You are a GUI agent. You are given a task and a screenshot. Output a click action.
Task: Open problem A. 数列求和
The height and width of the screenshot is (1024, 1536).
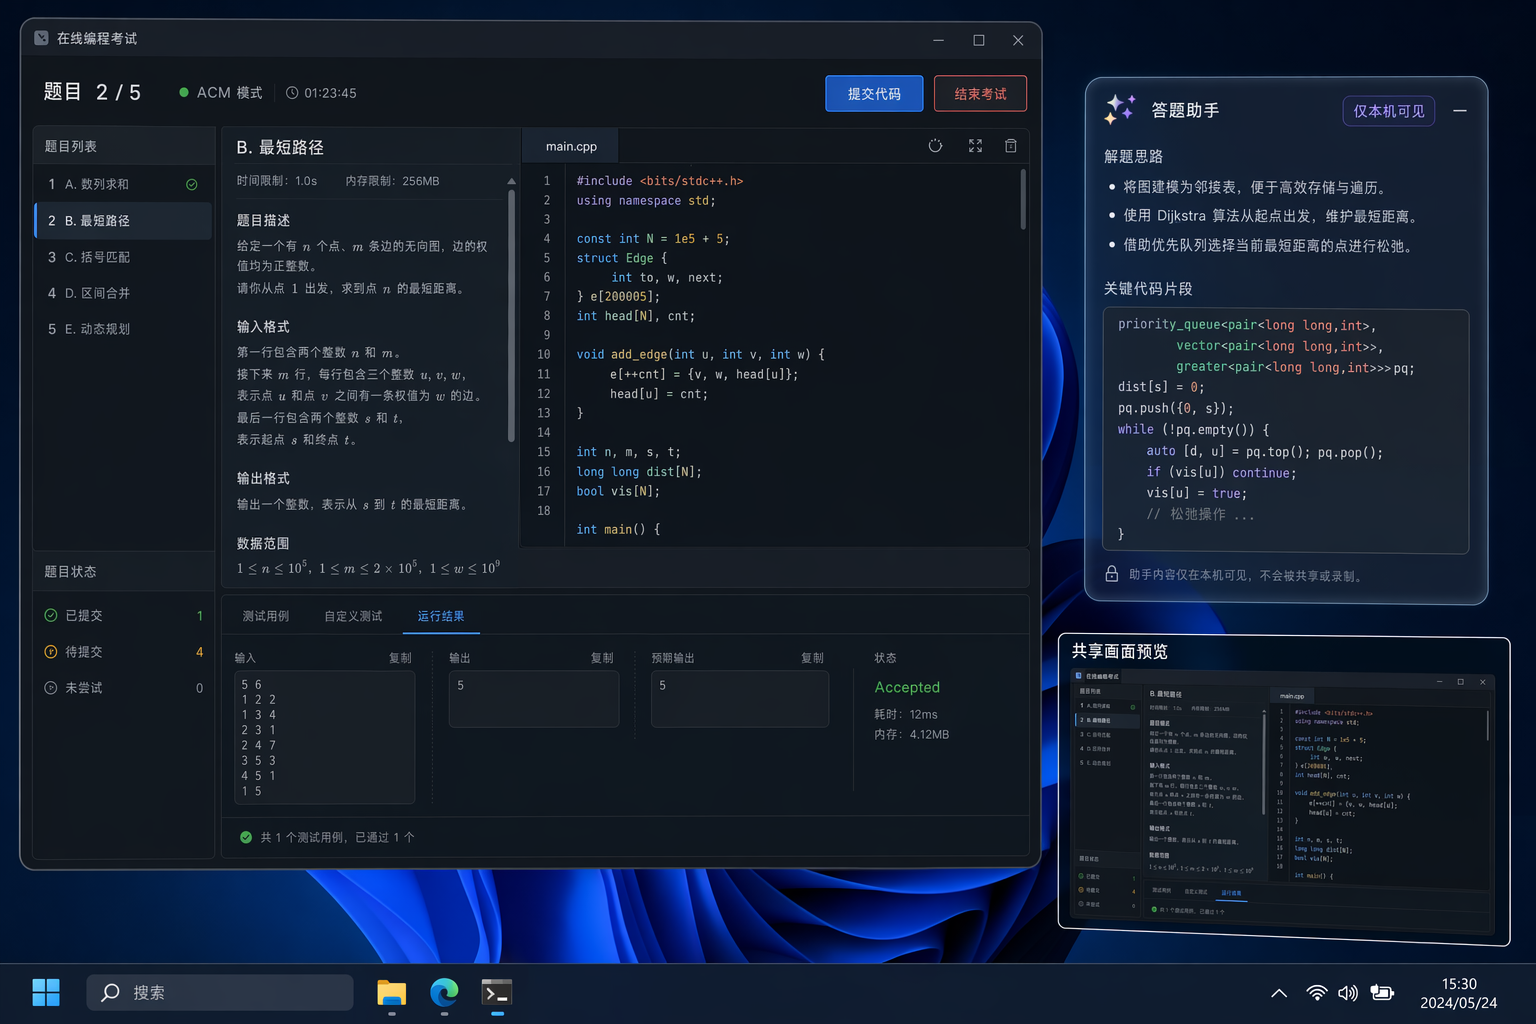pyautogui.click(x=123, y=185)
